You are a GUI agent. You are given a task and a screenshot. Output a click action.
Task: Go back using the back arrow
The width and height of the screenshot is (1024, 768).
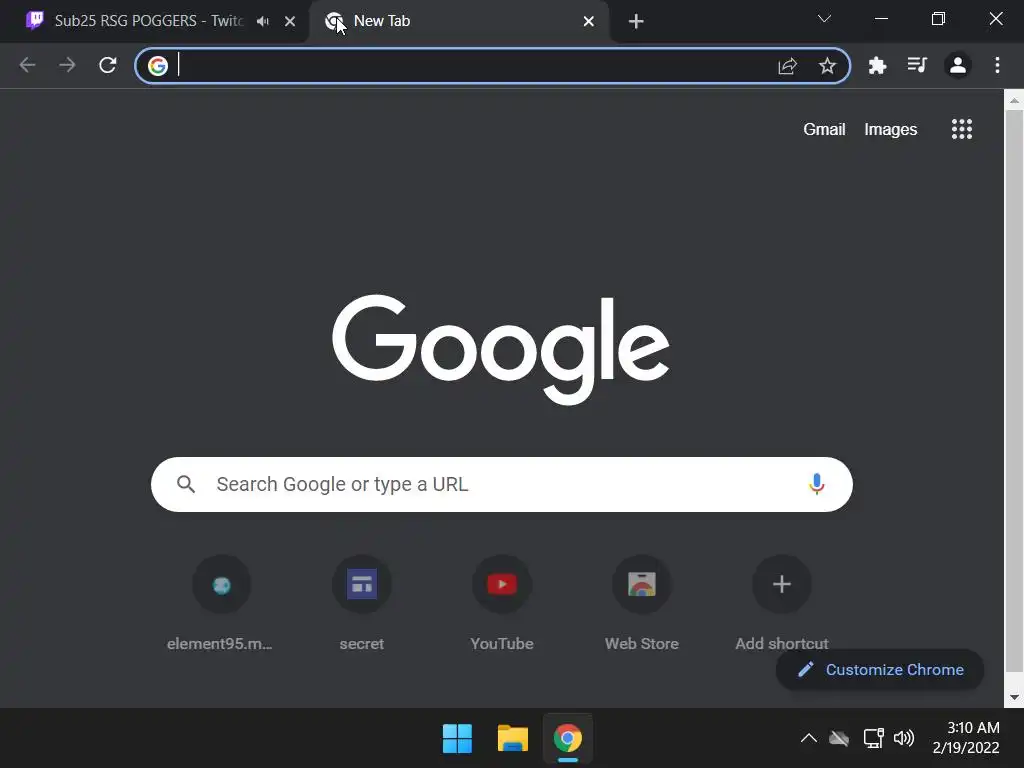coord(27,65)
